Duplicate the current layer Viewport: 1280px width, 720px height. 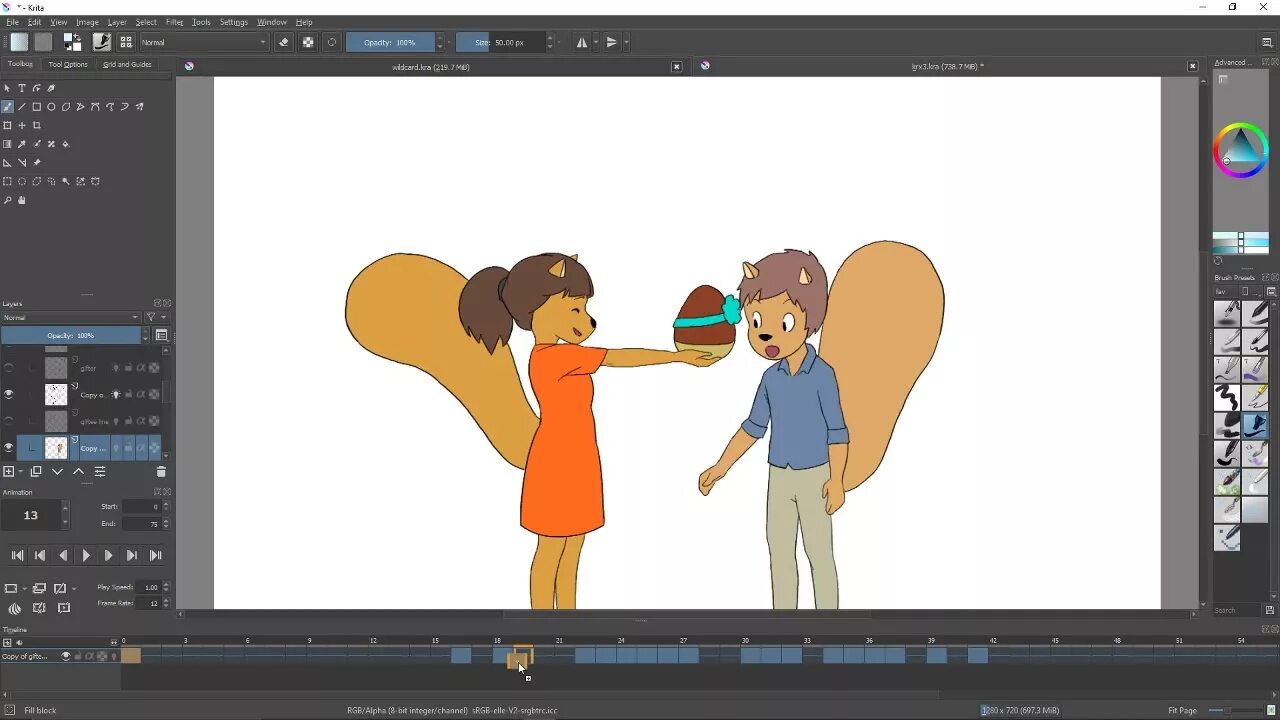pyautogui.click(x=36, y=472)
